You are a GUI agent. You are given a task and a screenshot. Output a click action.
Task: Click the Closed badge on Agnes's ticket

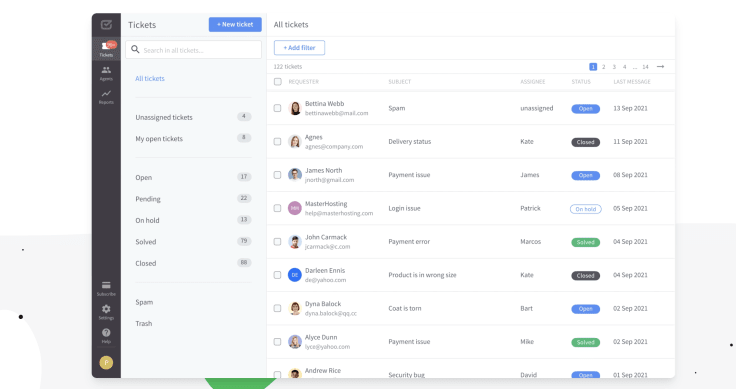pos(585,142)
